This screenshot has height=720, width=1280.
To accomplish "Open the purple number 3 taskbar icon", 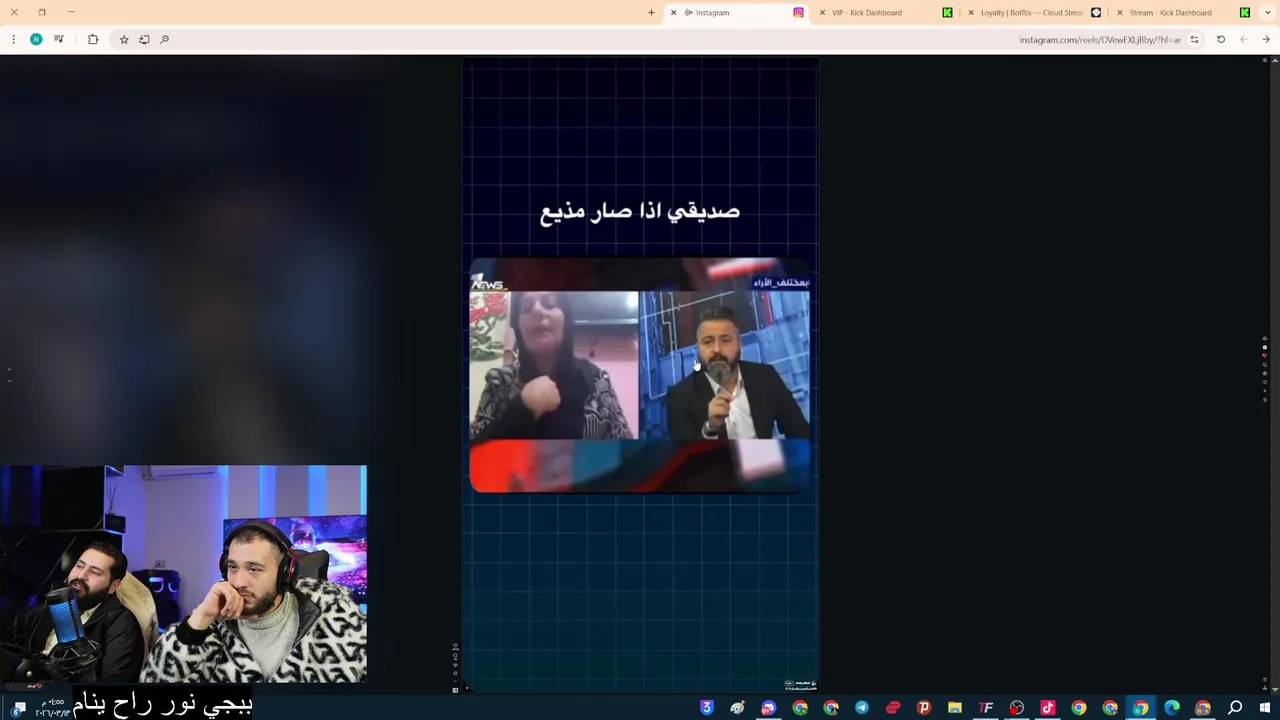I will [x=707, y=708].
